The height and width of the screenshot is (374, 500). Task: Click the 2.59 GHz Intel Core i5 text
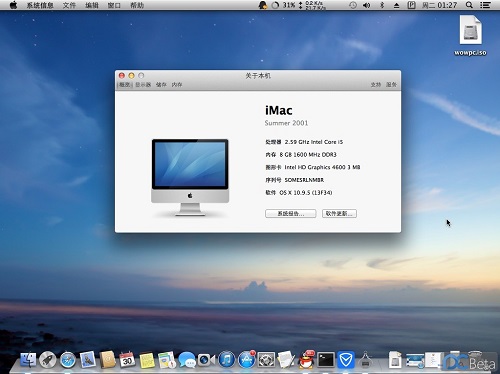click(314, 142)
